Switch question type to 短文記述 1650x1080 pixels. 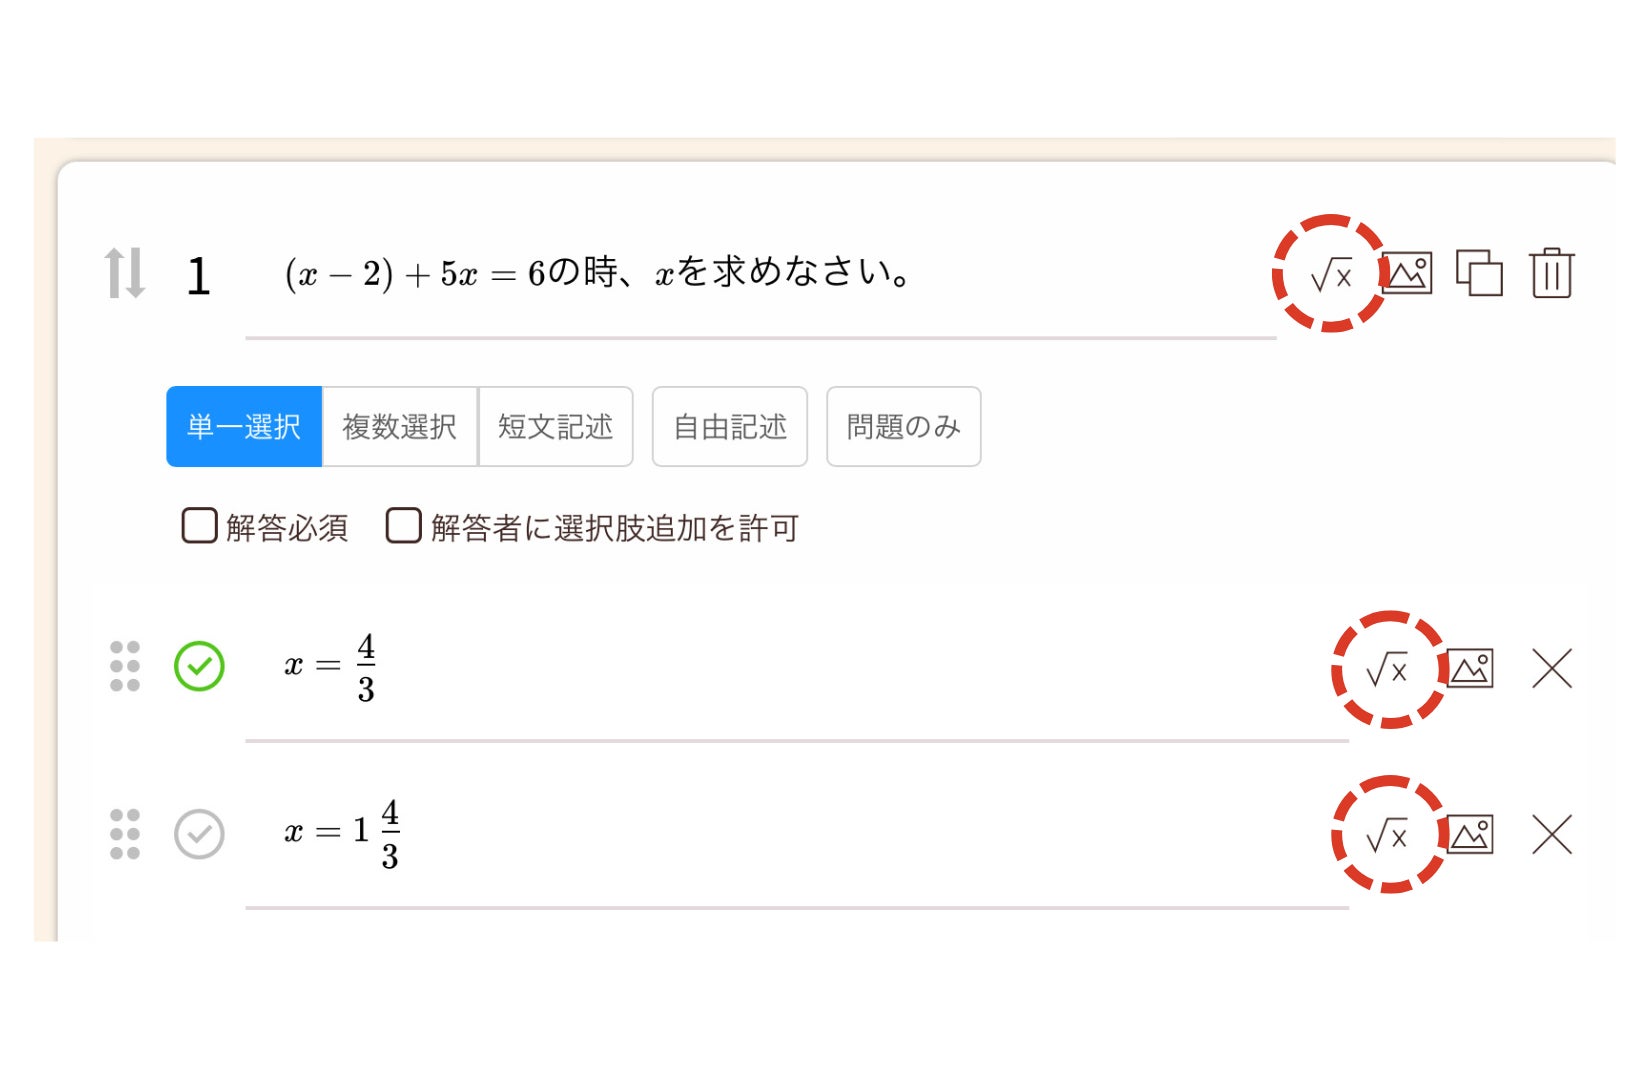click(556, 427)
